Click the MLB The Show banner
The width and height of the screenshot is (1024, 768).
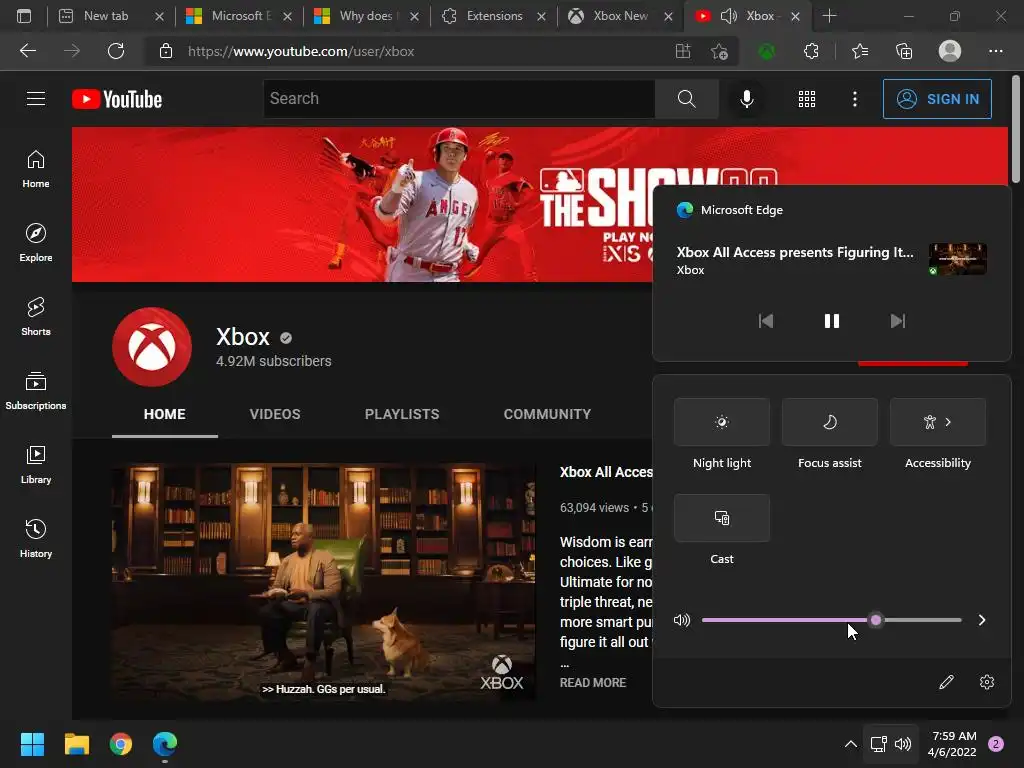coord(362,204)
